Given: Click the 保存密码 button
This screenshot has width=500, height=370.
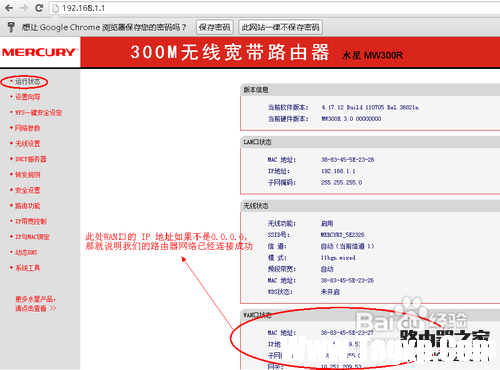Looking at the screenshot, I should click(215, 27).
